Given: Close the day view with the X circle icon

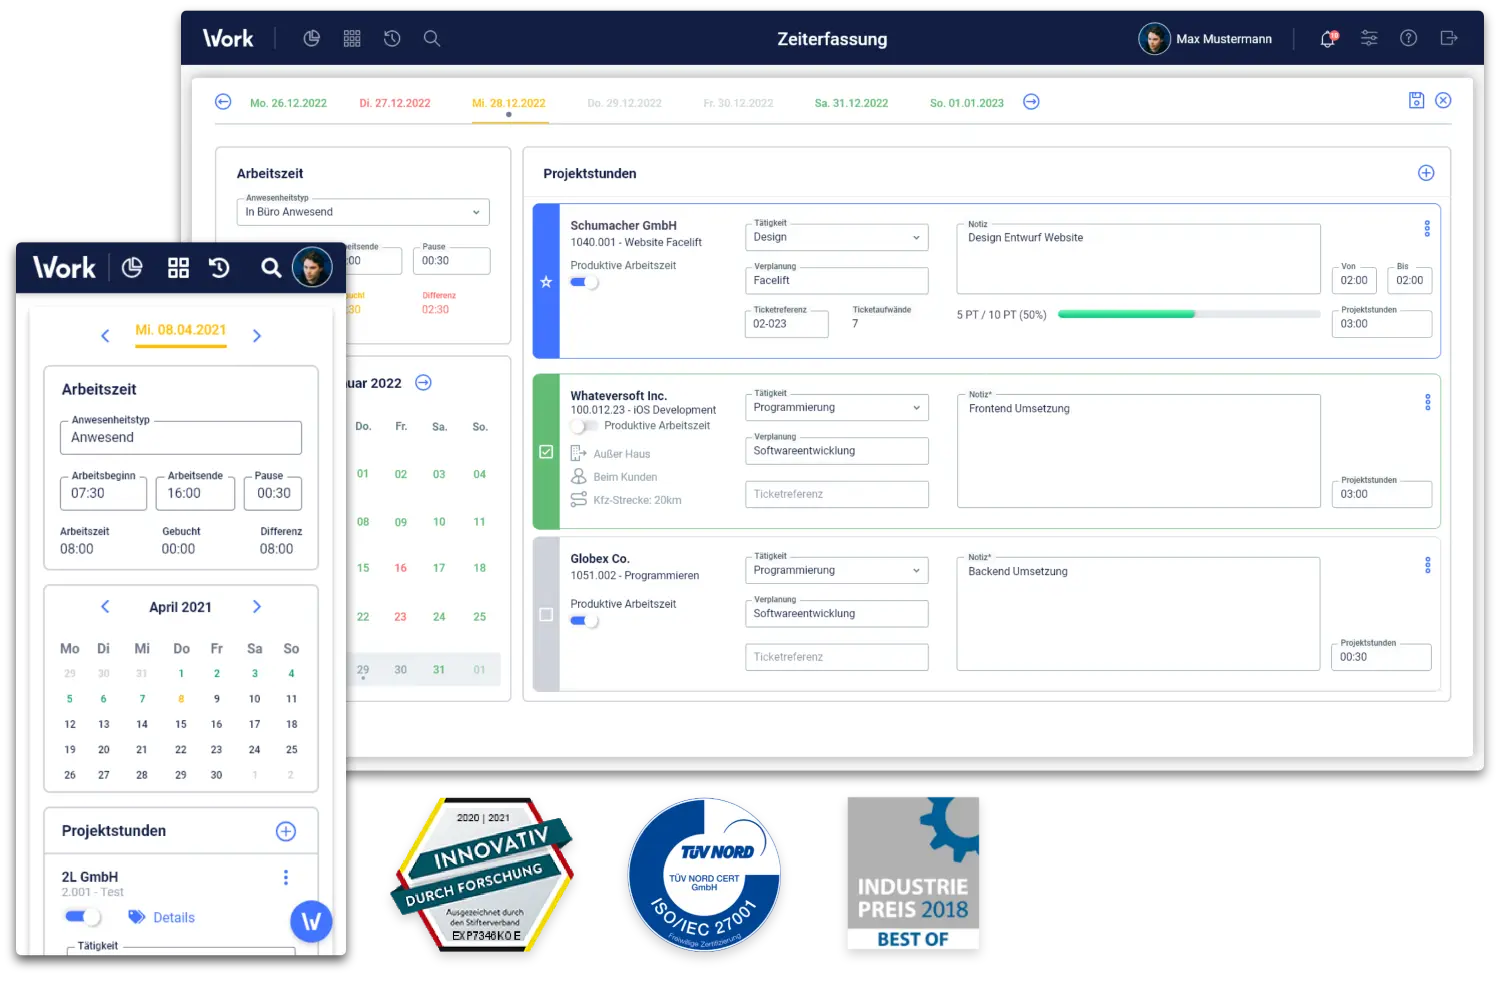Looking at the screenshot, I should pos(1444,100).
